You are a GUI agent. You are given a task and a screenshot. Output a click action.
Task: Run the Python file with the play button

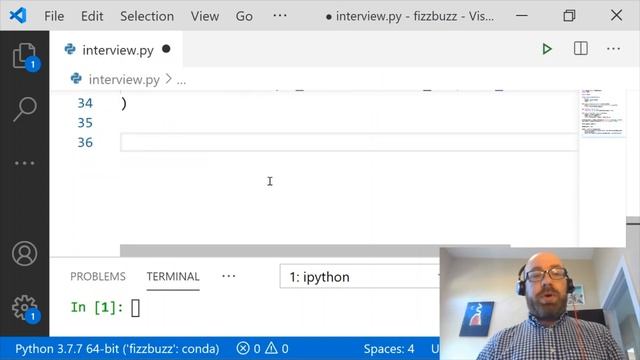click(x=547, y=49)
